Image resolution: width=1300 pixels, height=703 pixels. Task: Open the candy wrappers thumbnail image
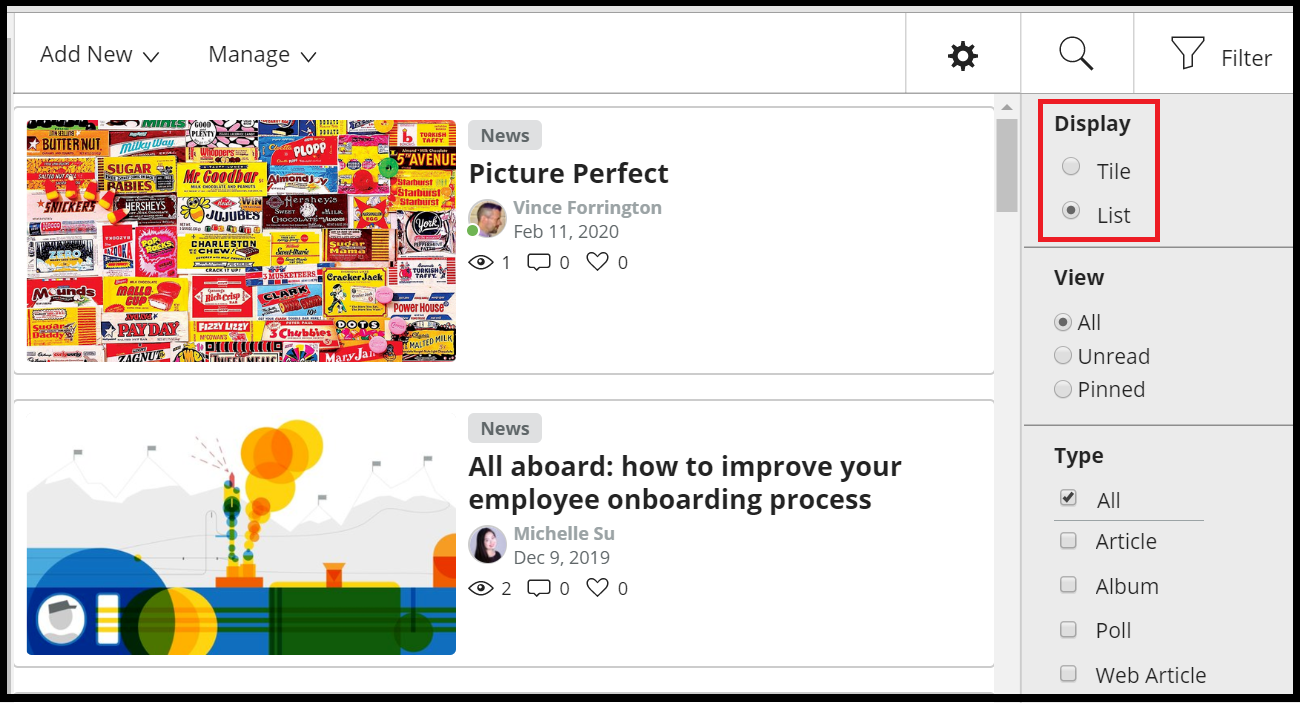241,240
